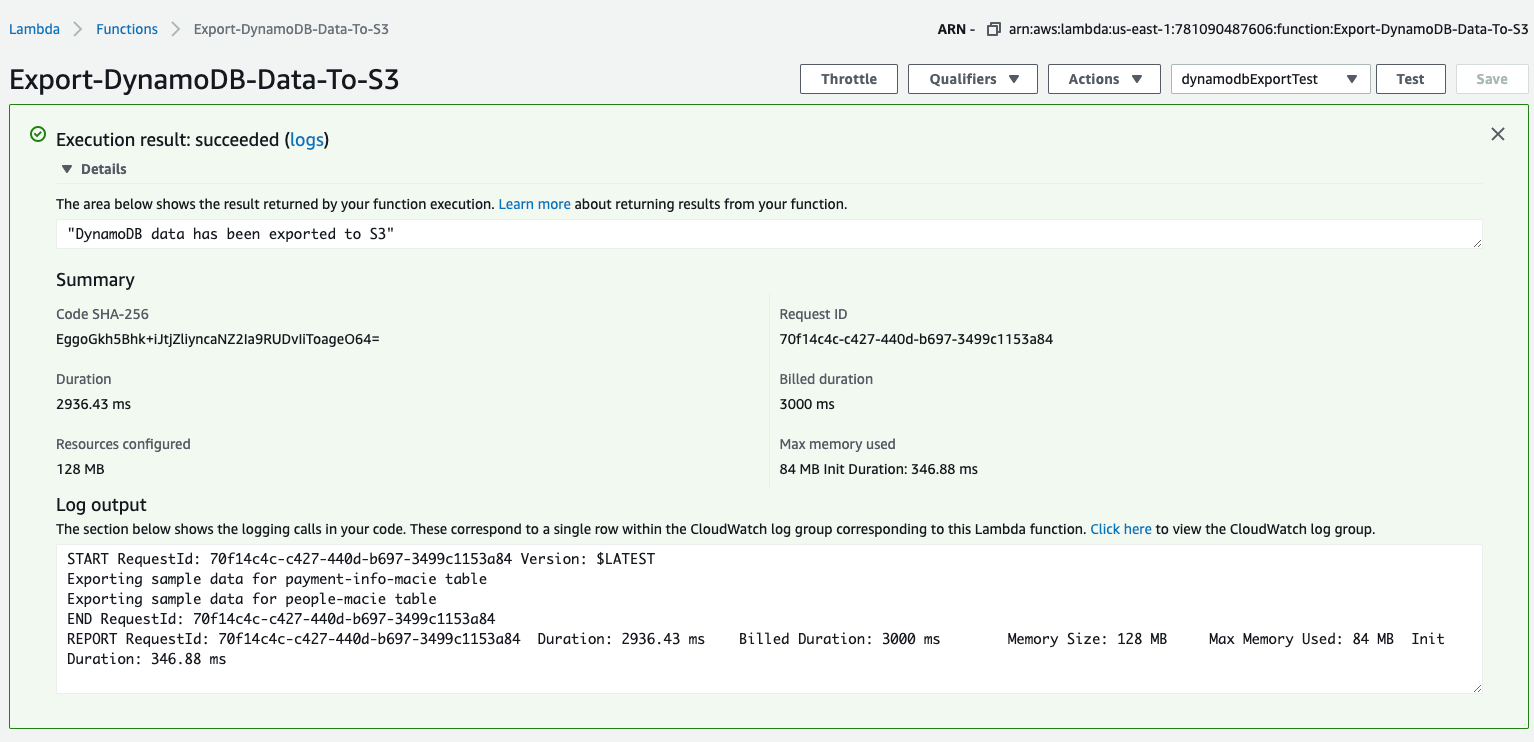
Task: Click the END RequestId log line
Action: (281, 619)
